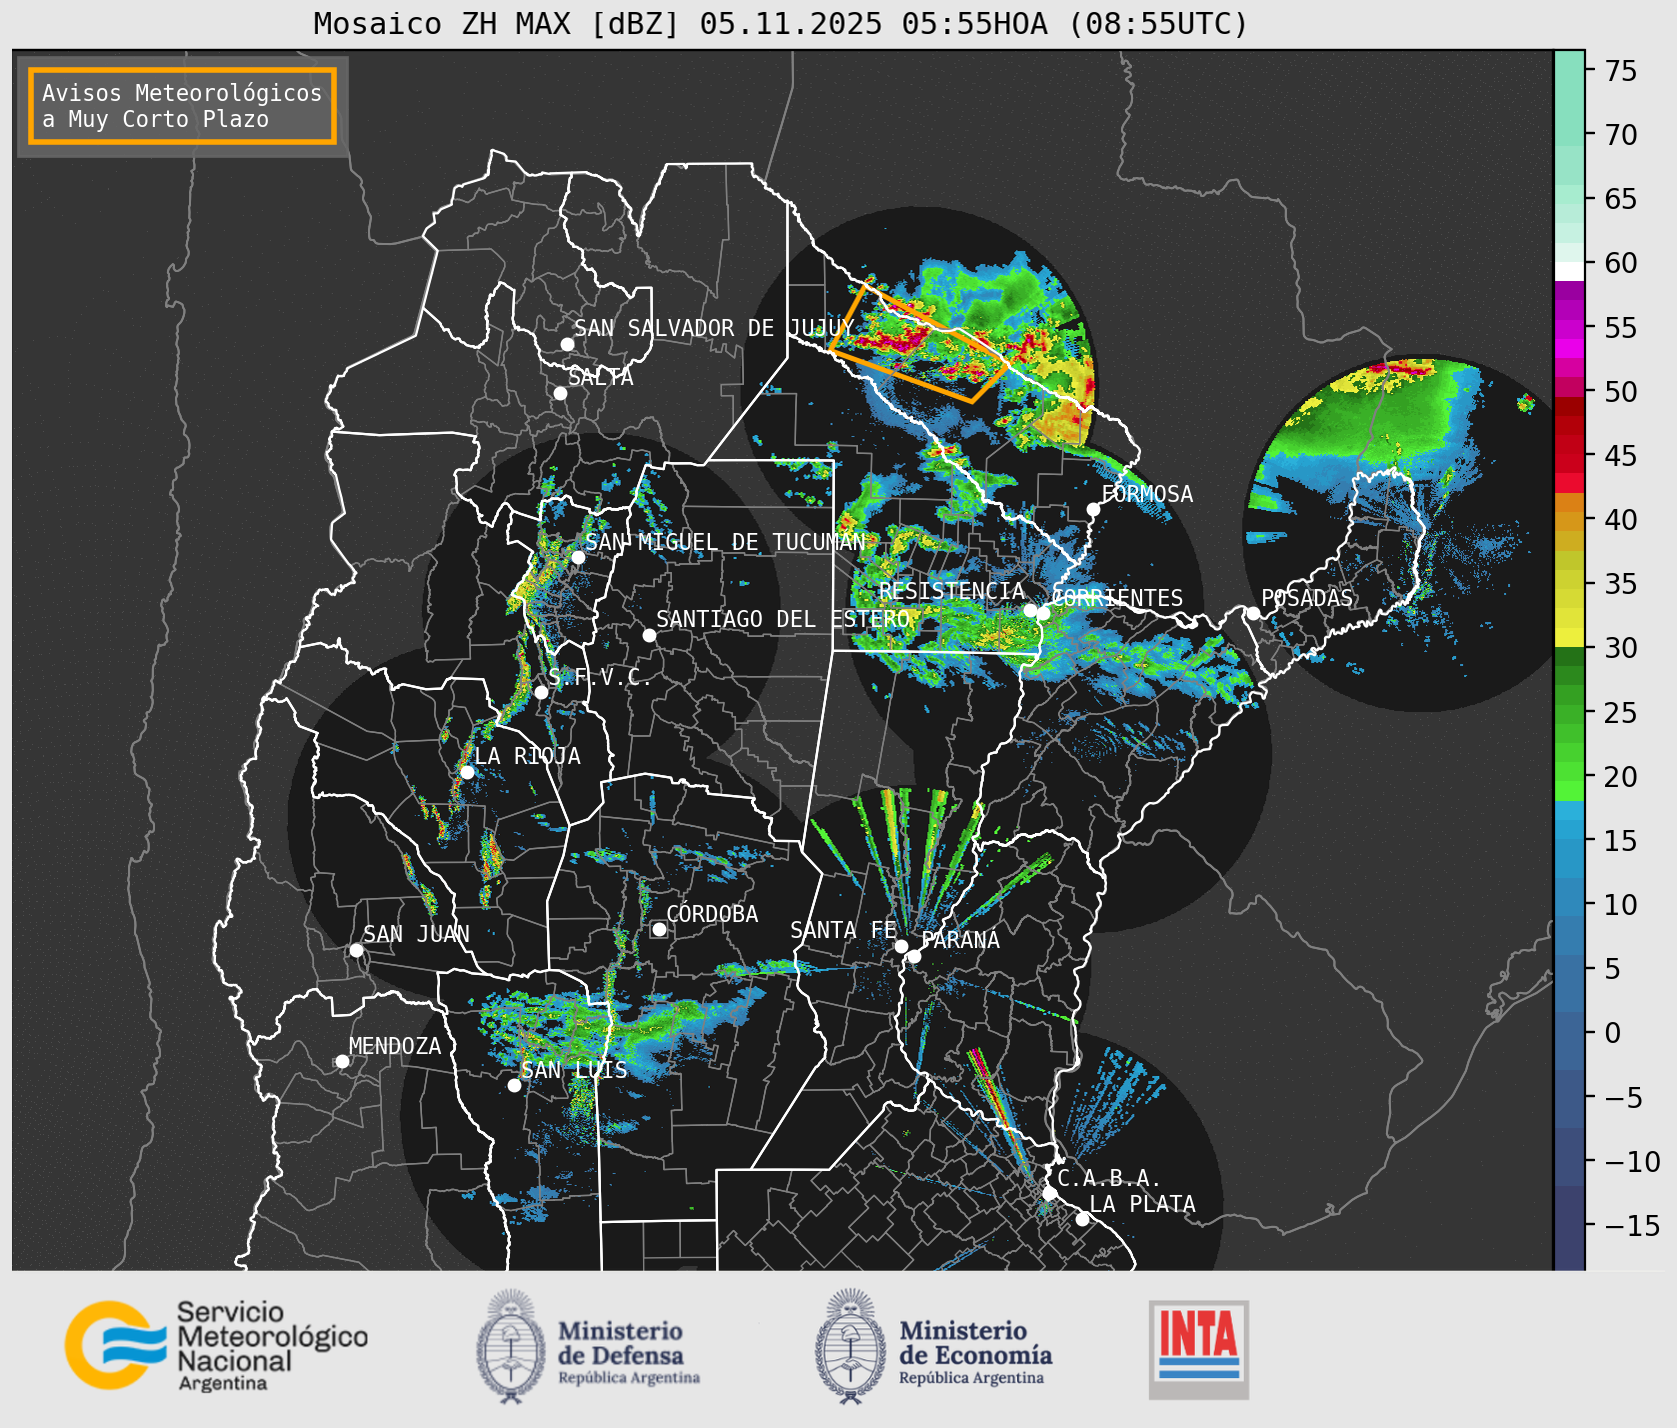Click the CÓRDOBA city marker
Viewport: 1677px width, 1428px height.
[x=659, y=929]
